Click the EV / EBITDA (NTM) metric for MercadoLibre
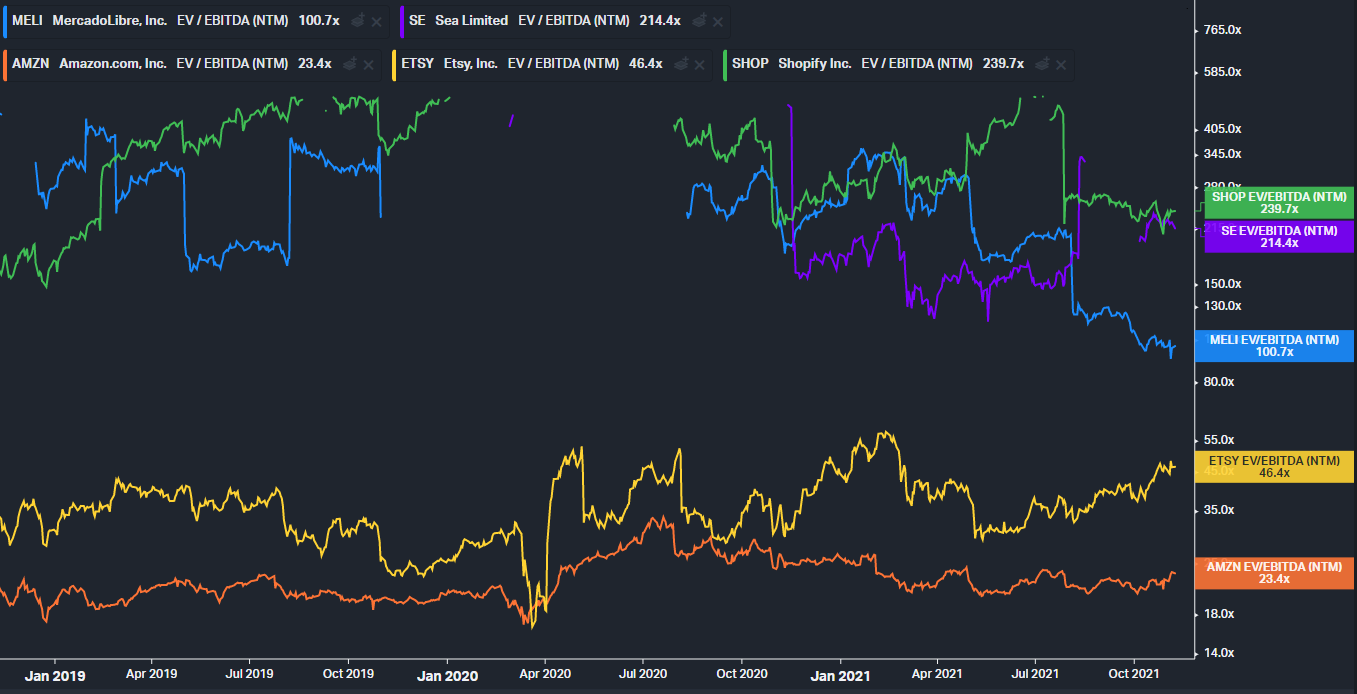The image size is (1357, 694). 232,21
